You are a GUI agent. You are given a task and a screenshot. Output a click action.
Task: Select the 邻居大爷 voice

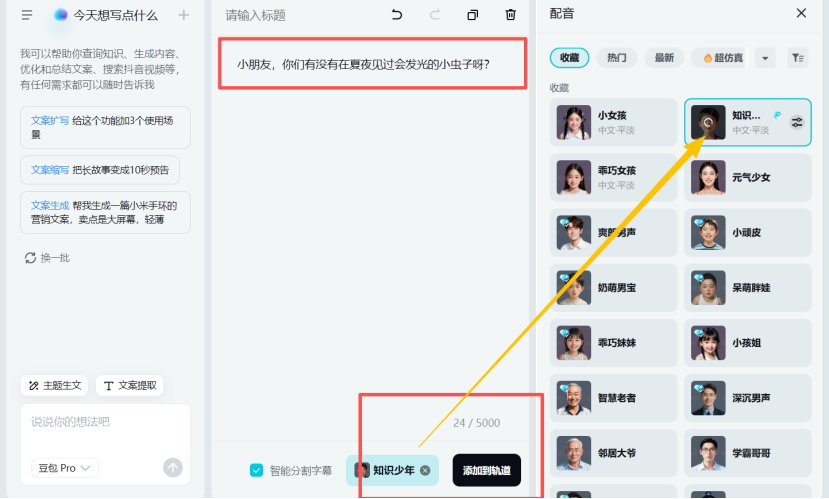click(613, 453)
